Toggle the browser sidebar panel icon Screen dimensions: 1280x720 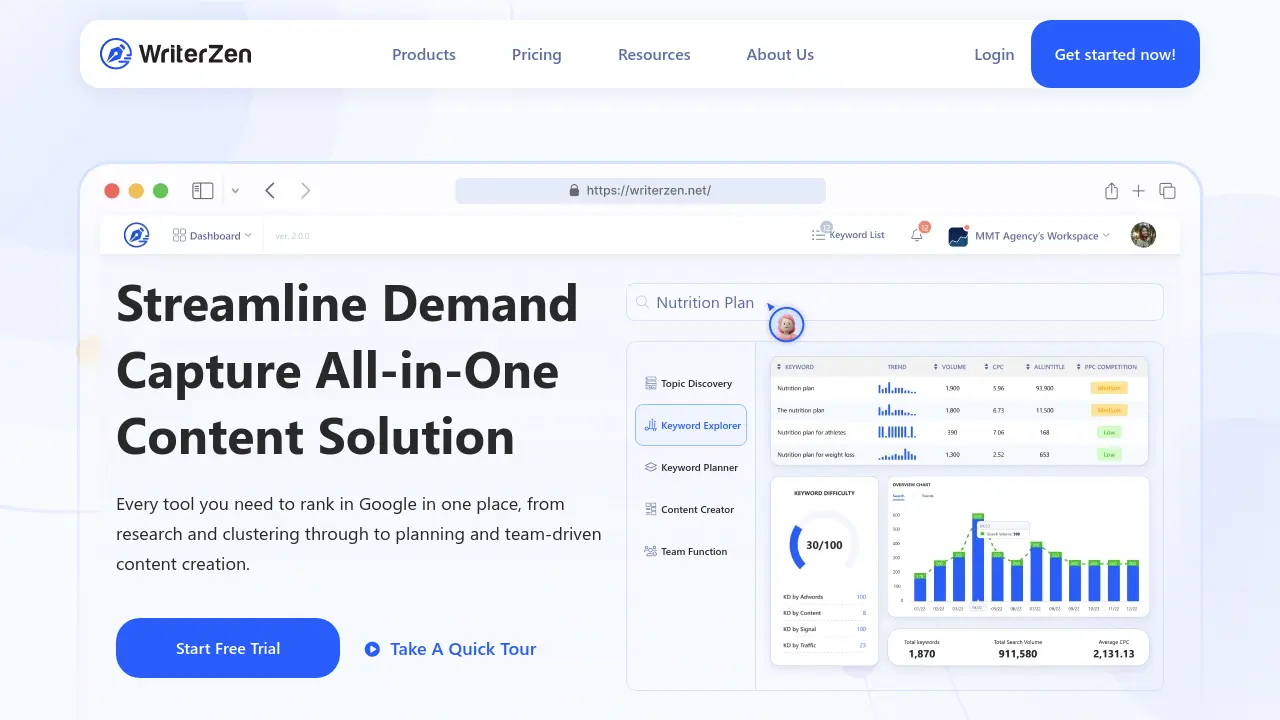click(x=203, y=190)
